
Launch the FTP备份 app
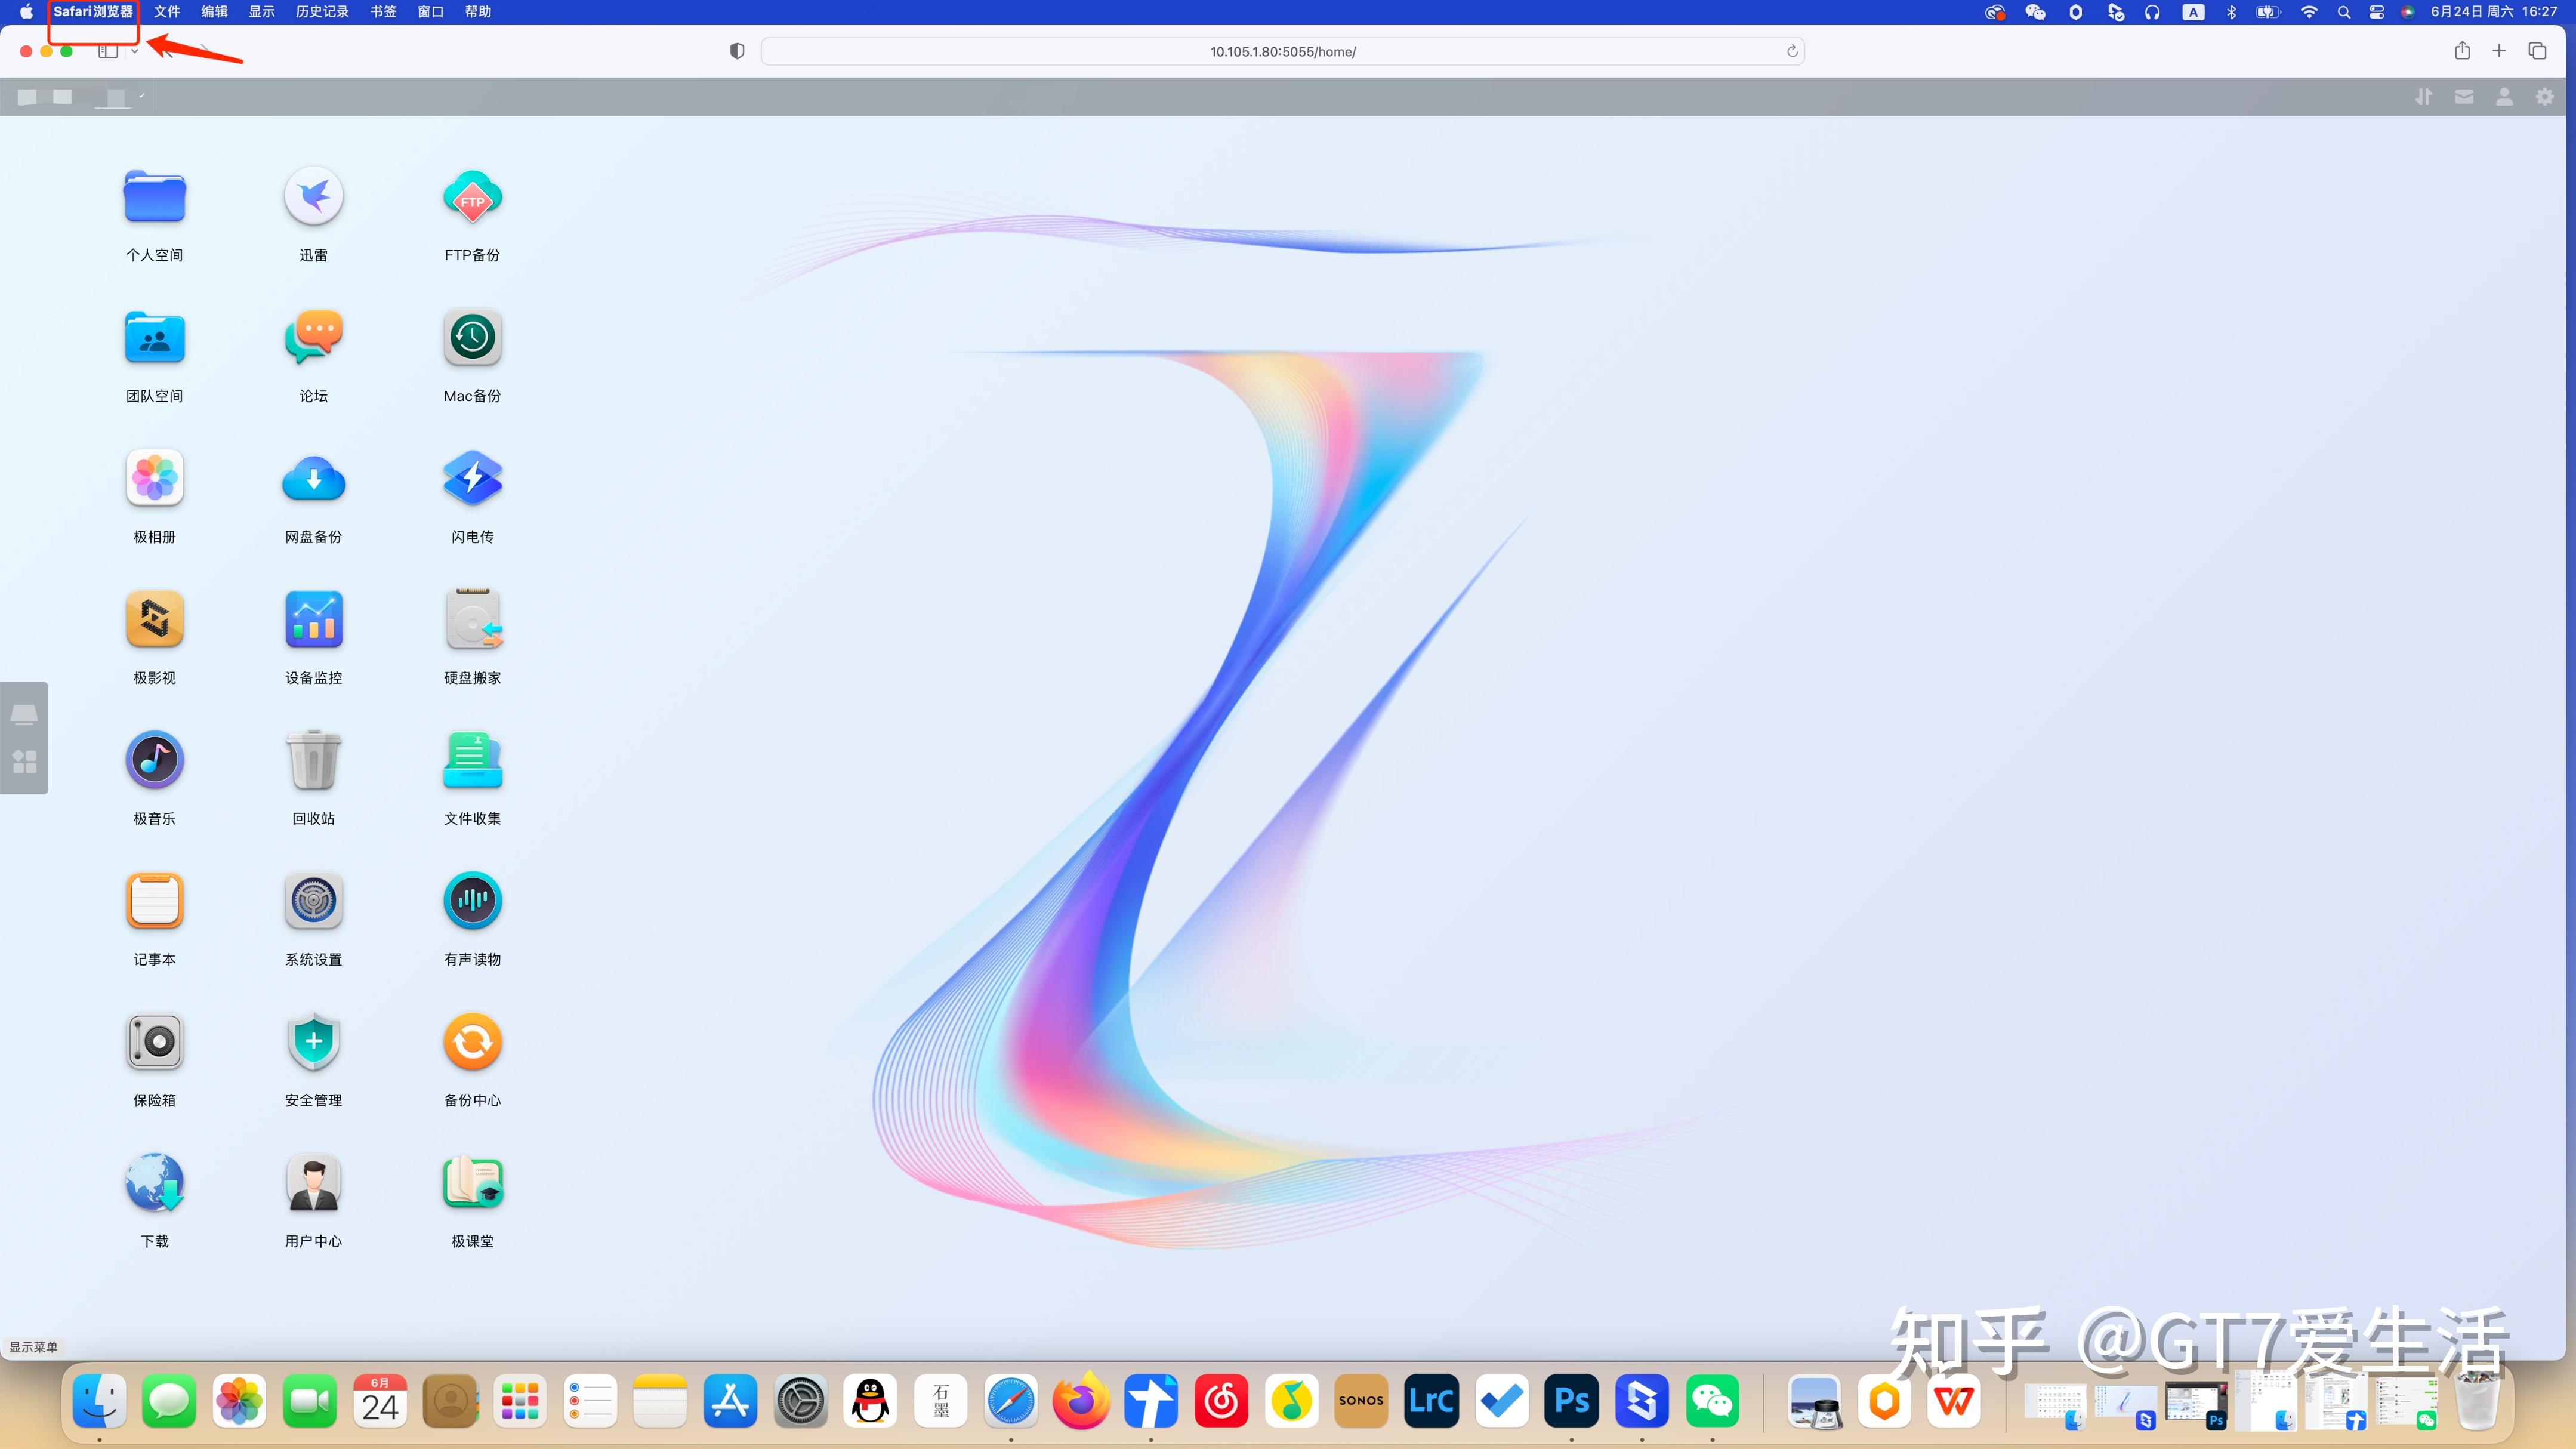pyautogui.click(x=472, y=197)
